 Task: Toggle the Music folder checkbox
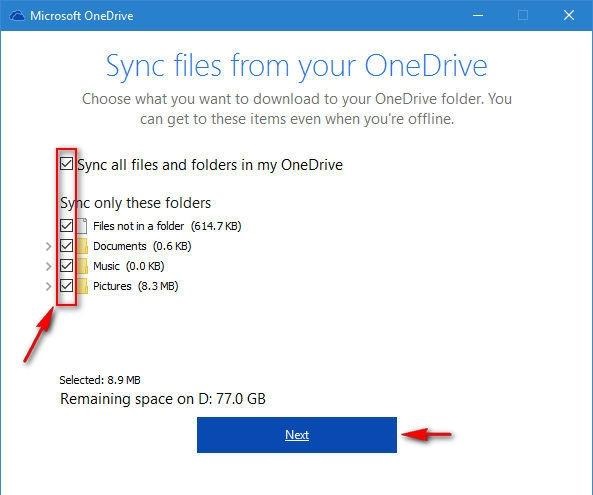[67, 266]
